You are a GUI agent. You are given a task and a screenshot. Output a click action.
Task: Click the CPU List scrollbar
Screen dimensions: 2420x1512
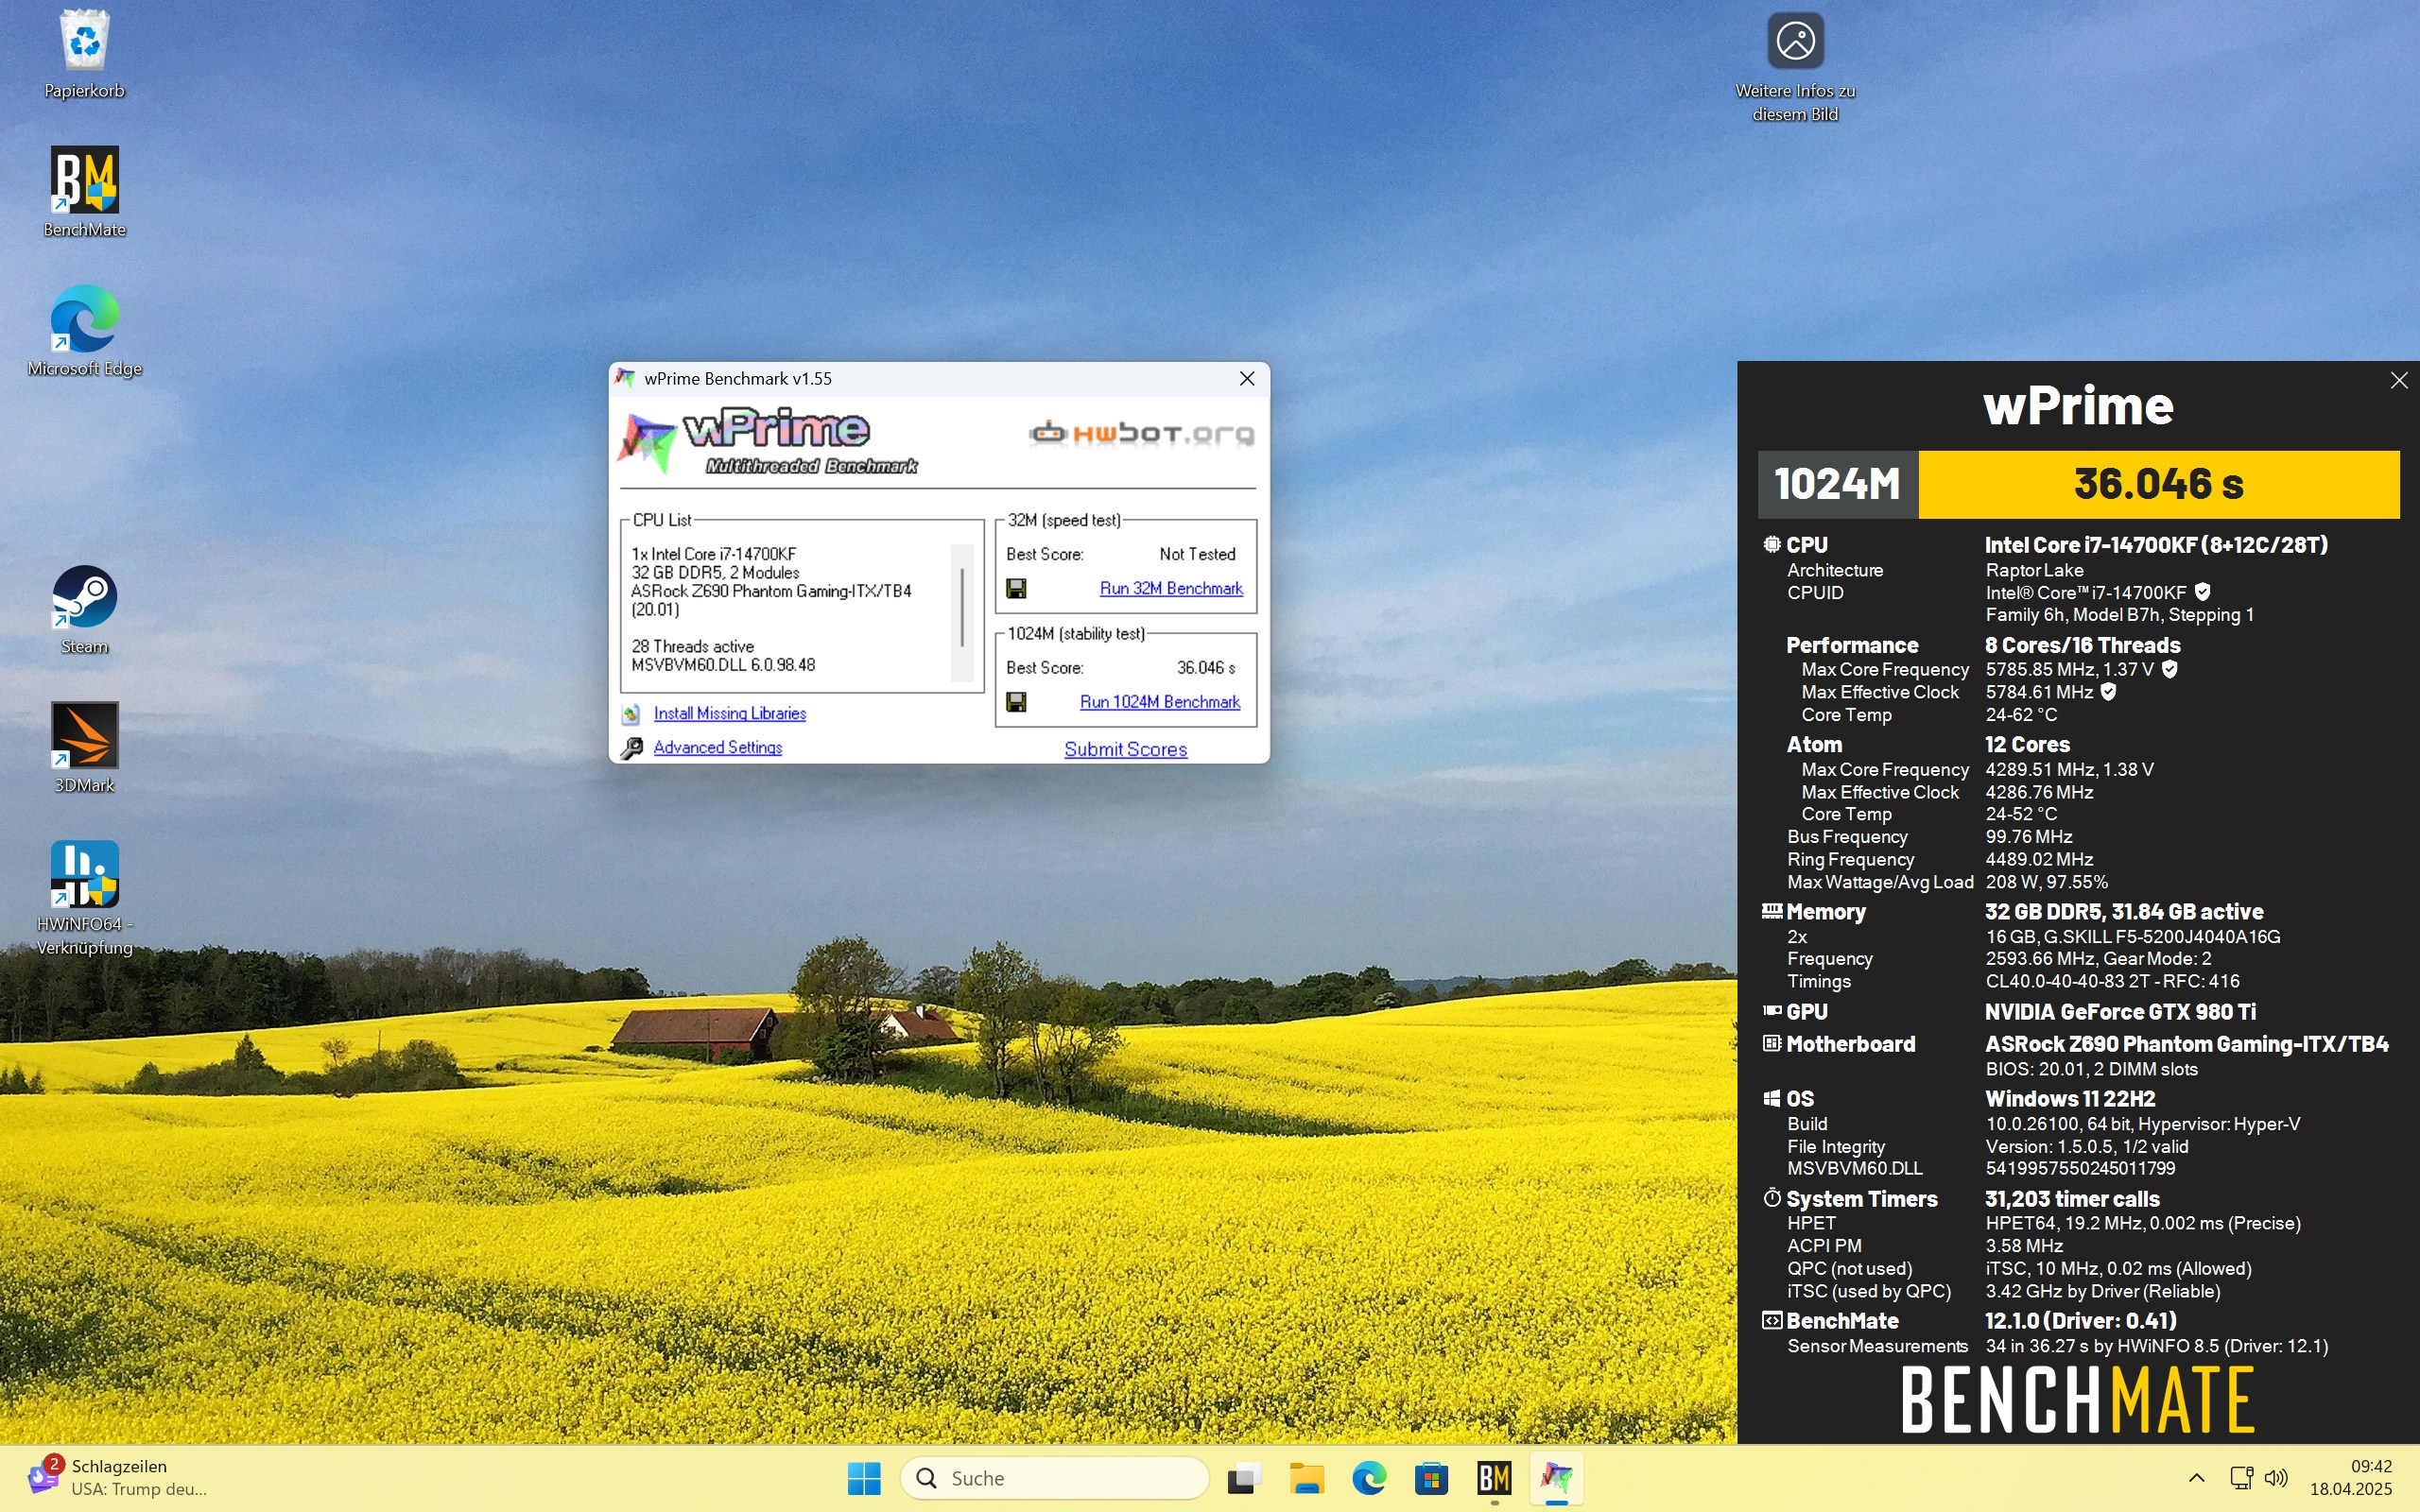click(x=962, y=612)
